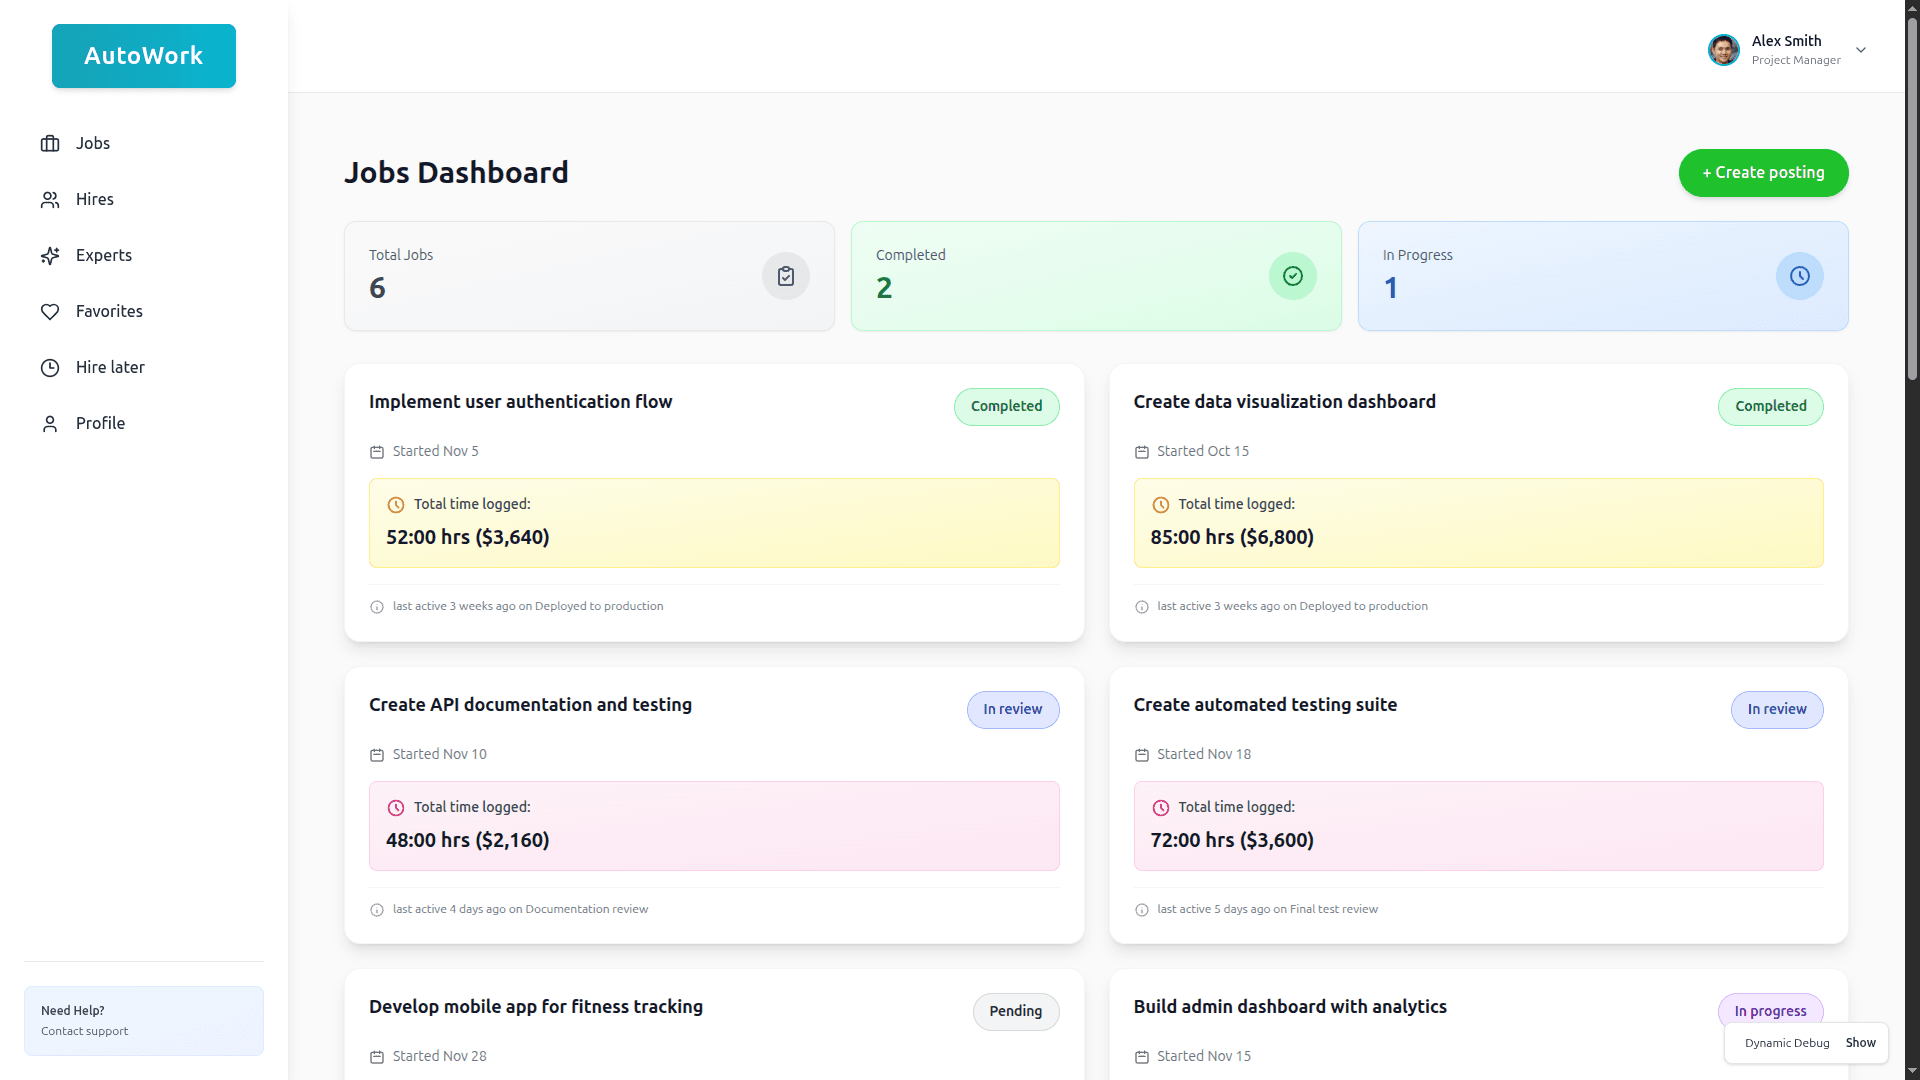Click the Experts sparkle icon
The width and height of the screenshot is (1920, 1080).
pos(50,256)
